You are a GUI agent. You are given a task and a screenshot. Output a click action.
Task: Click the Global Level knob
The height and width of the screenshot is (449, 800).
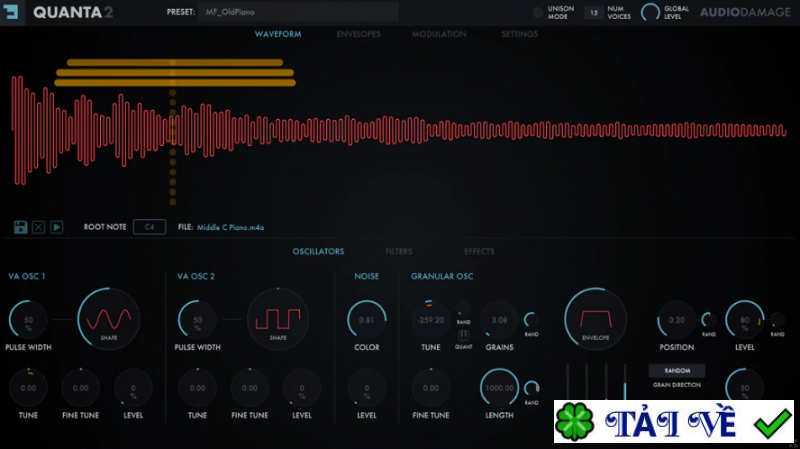pyautogui.click(x=650, y=12)
